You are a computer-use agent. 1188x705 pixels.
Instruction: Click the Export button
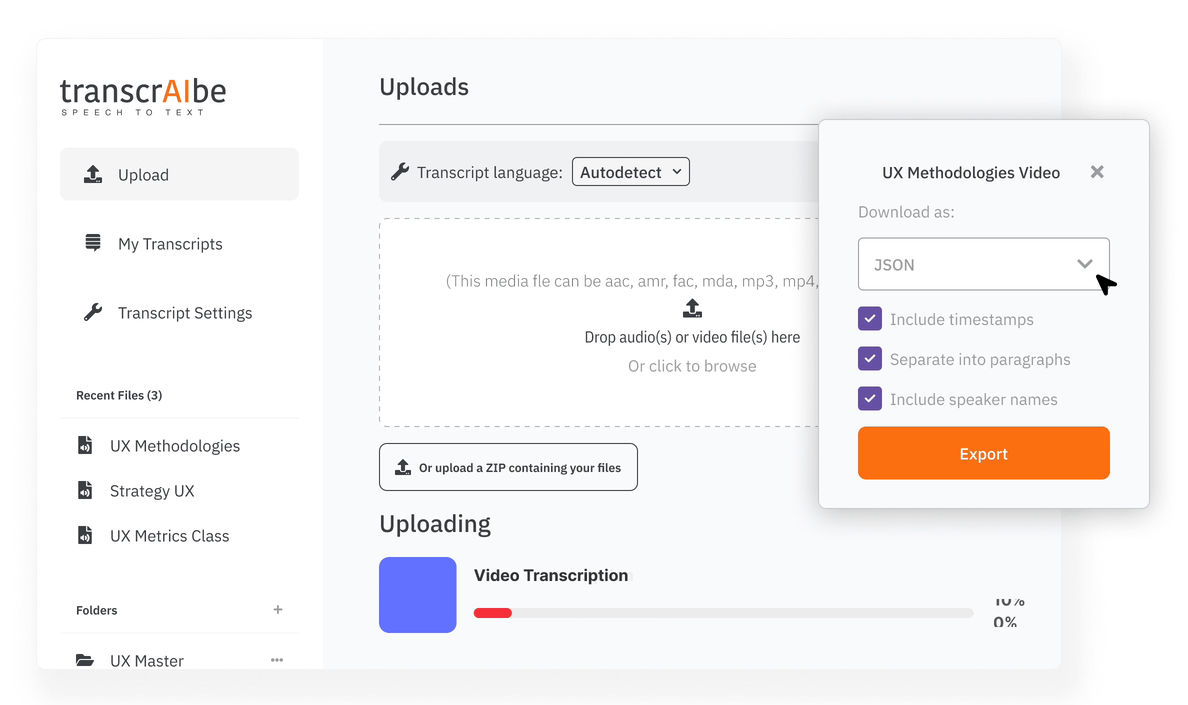tap(983, 452)
